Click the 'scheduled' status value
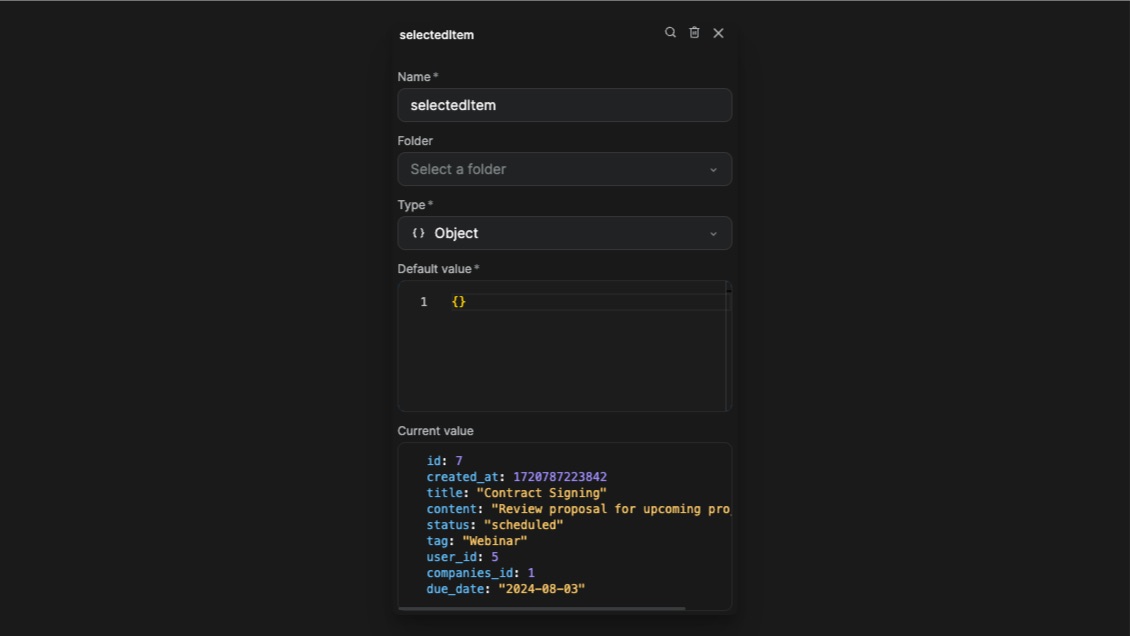Viewport: 1130px width, 636px height. pyautogui.click(x=523, y=524)
